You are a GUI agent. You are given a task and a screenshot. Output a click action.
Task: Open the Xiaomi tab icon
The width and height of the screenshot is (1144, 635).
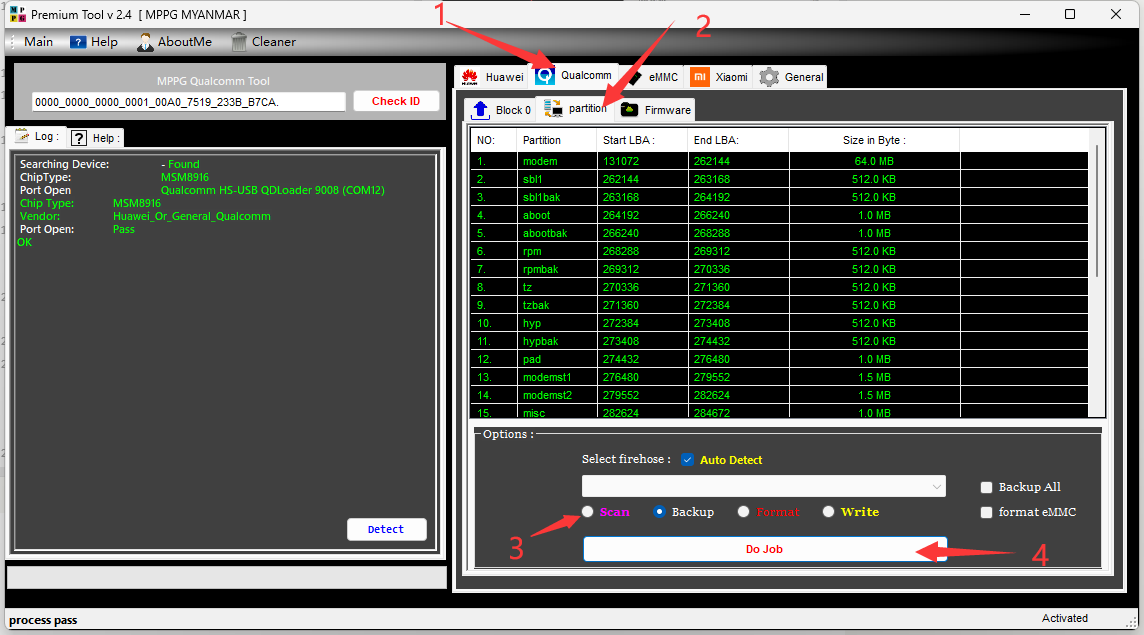click(x=700, y=77)
